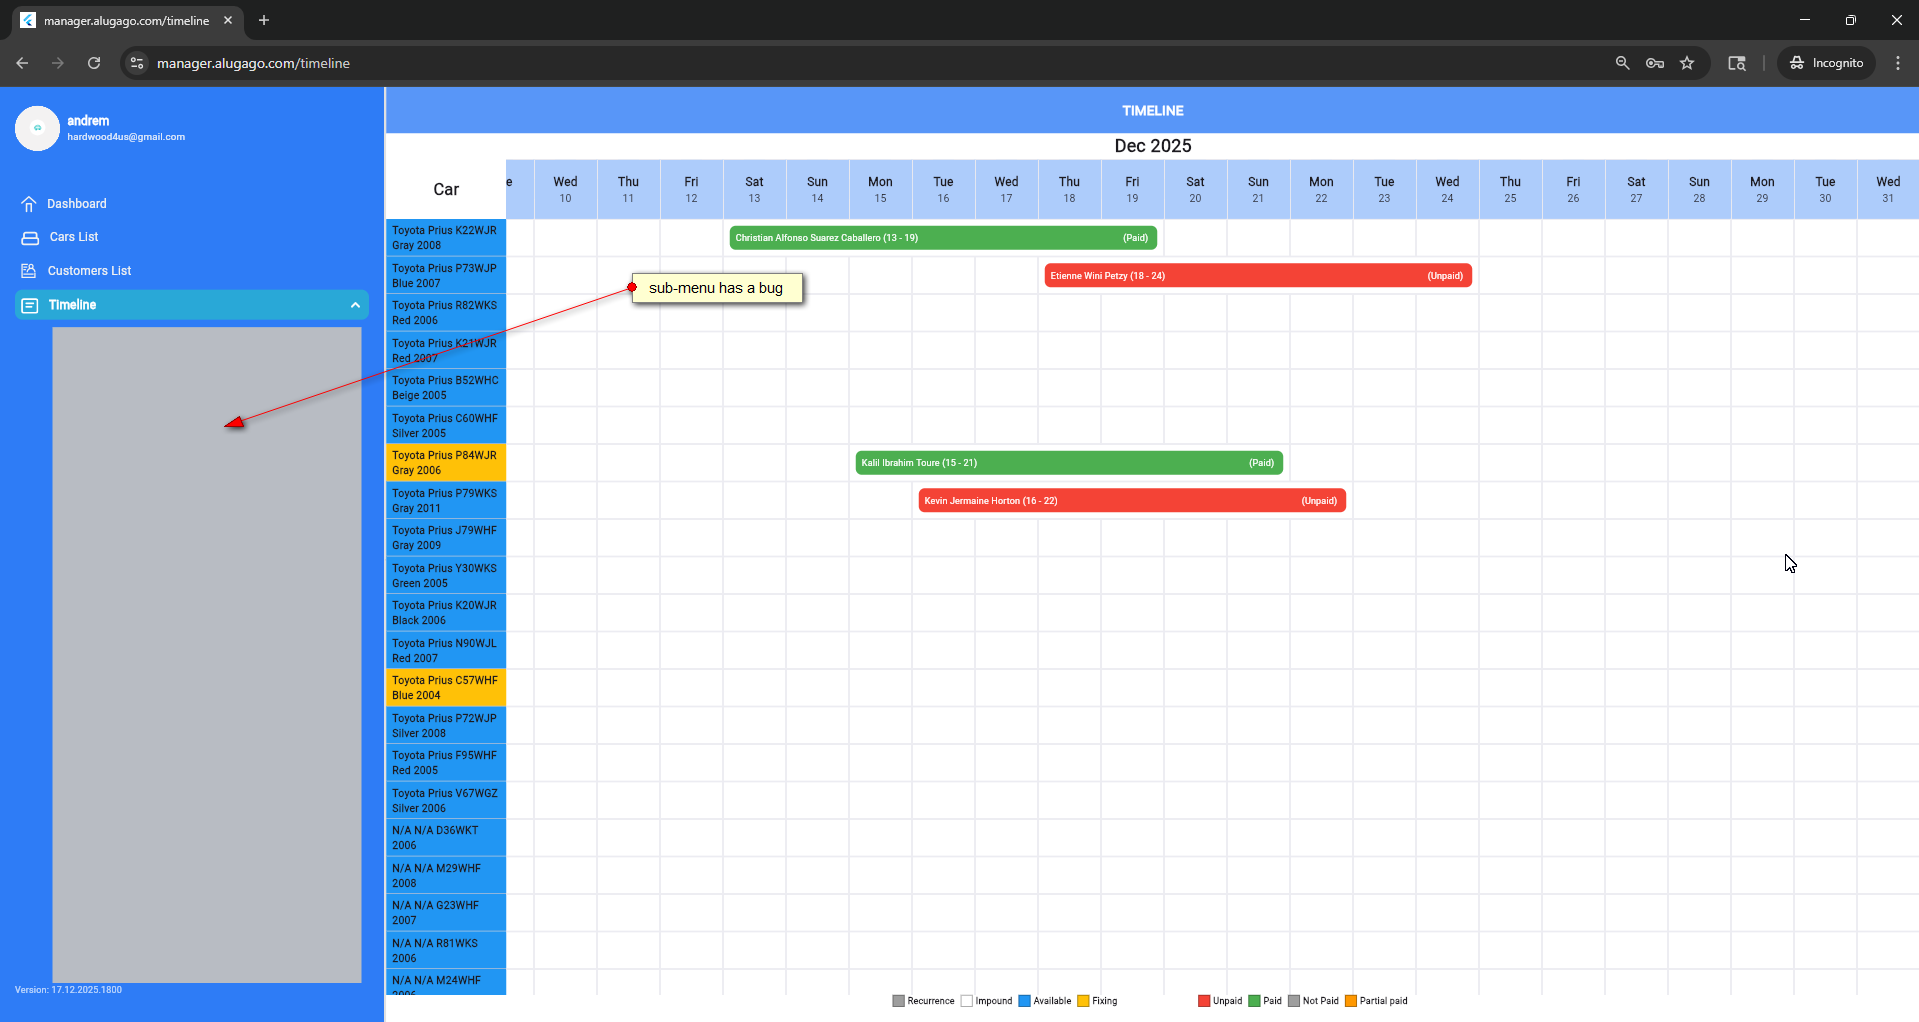This screenshot has height=1022, width=1919.
Task: Click the Dashboard home icon
Action: pyautogui.click(x=29, y=204)
